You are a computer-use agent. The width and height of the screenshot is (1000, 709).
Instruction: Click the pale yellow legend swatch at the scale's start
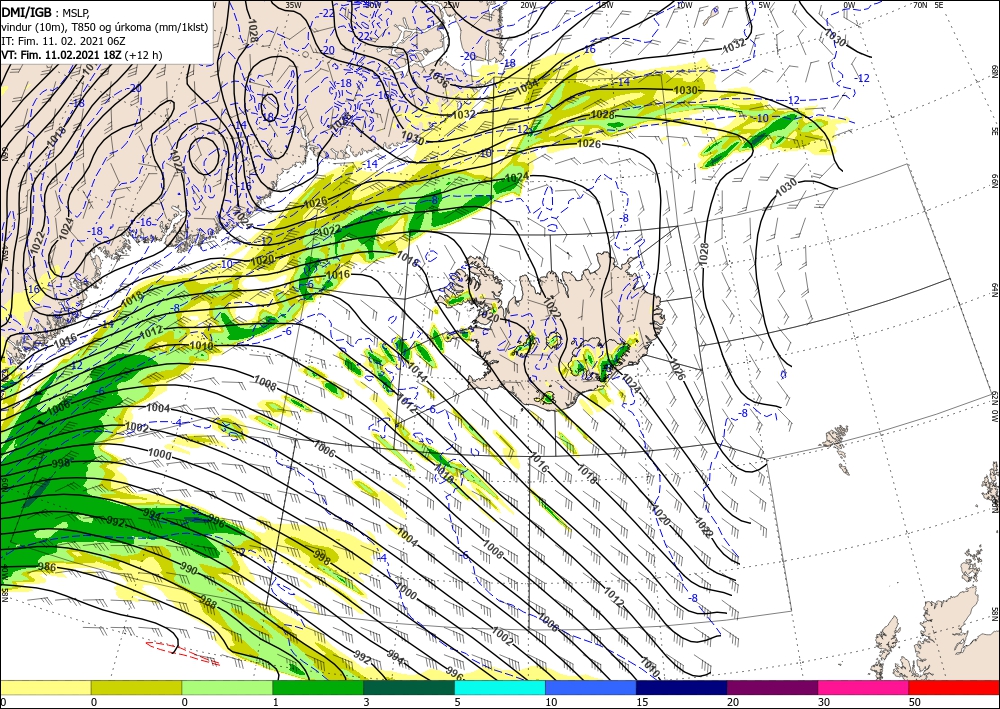click(45, 688)
